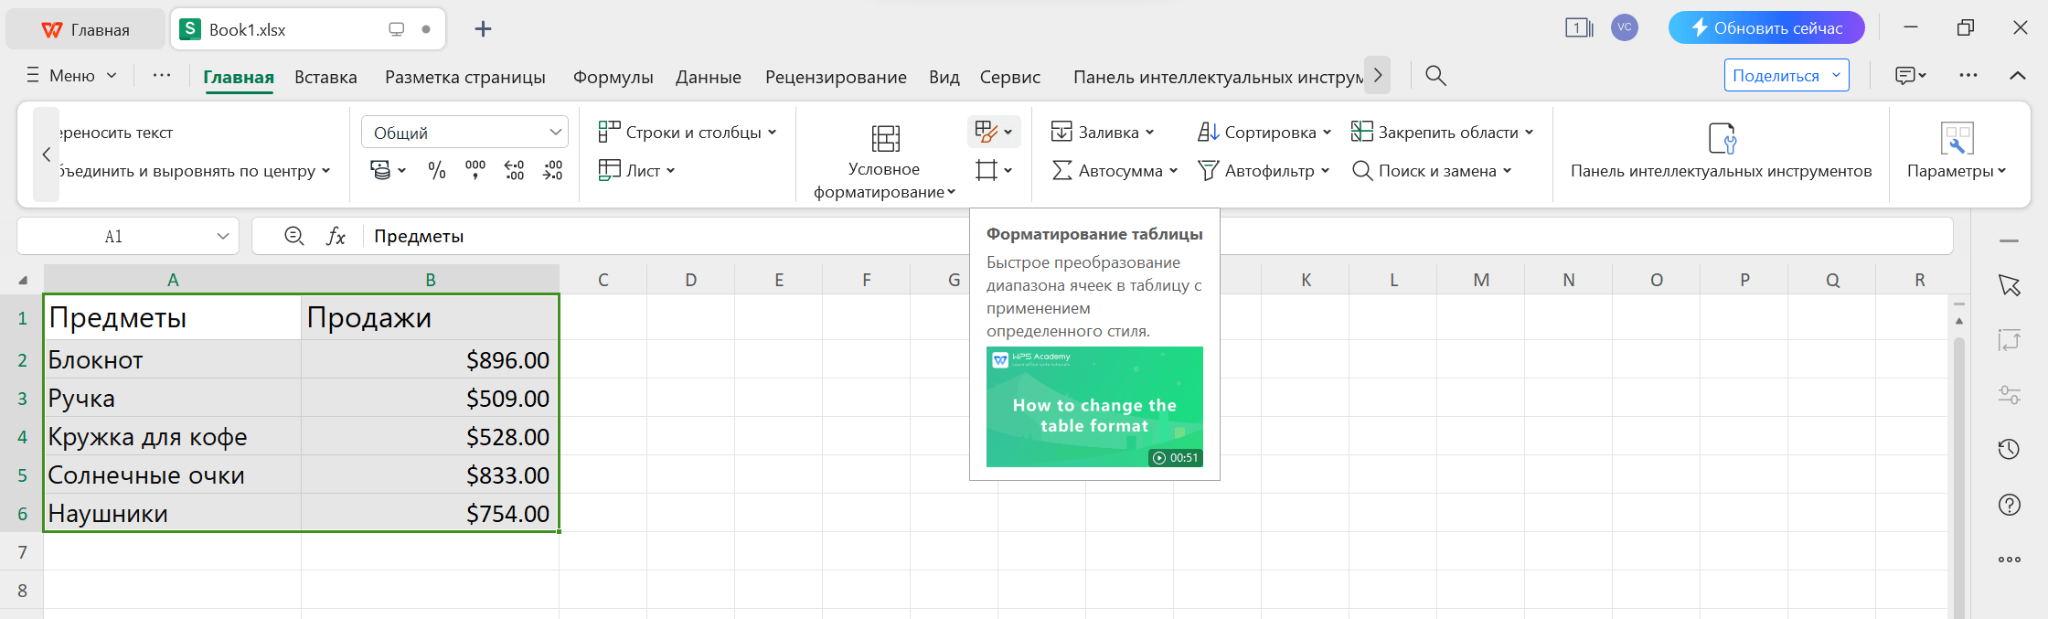Screen dimensions: 2048x619
Task: Click the percent style icon
Action: click(x=437, y=171)
